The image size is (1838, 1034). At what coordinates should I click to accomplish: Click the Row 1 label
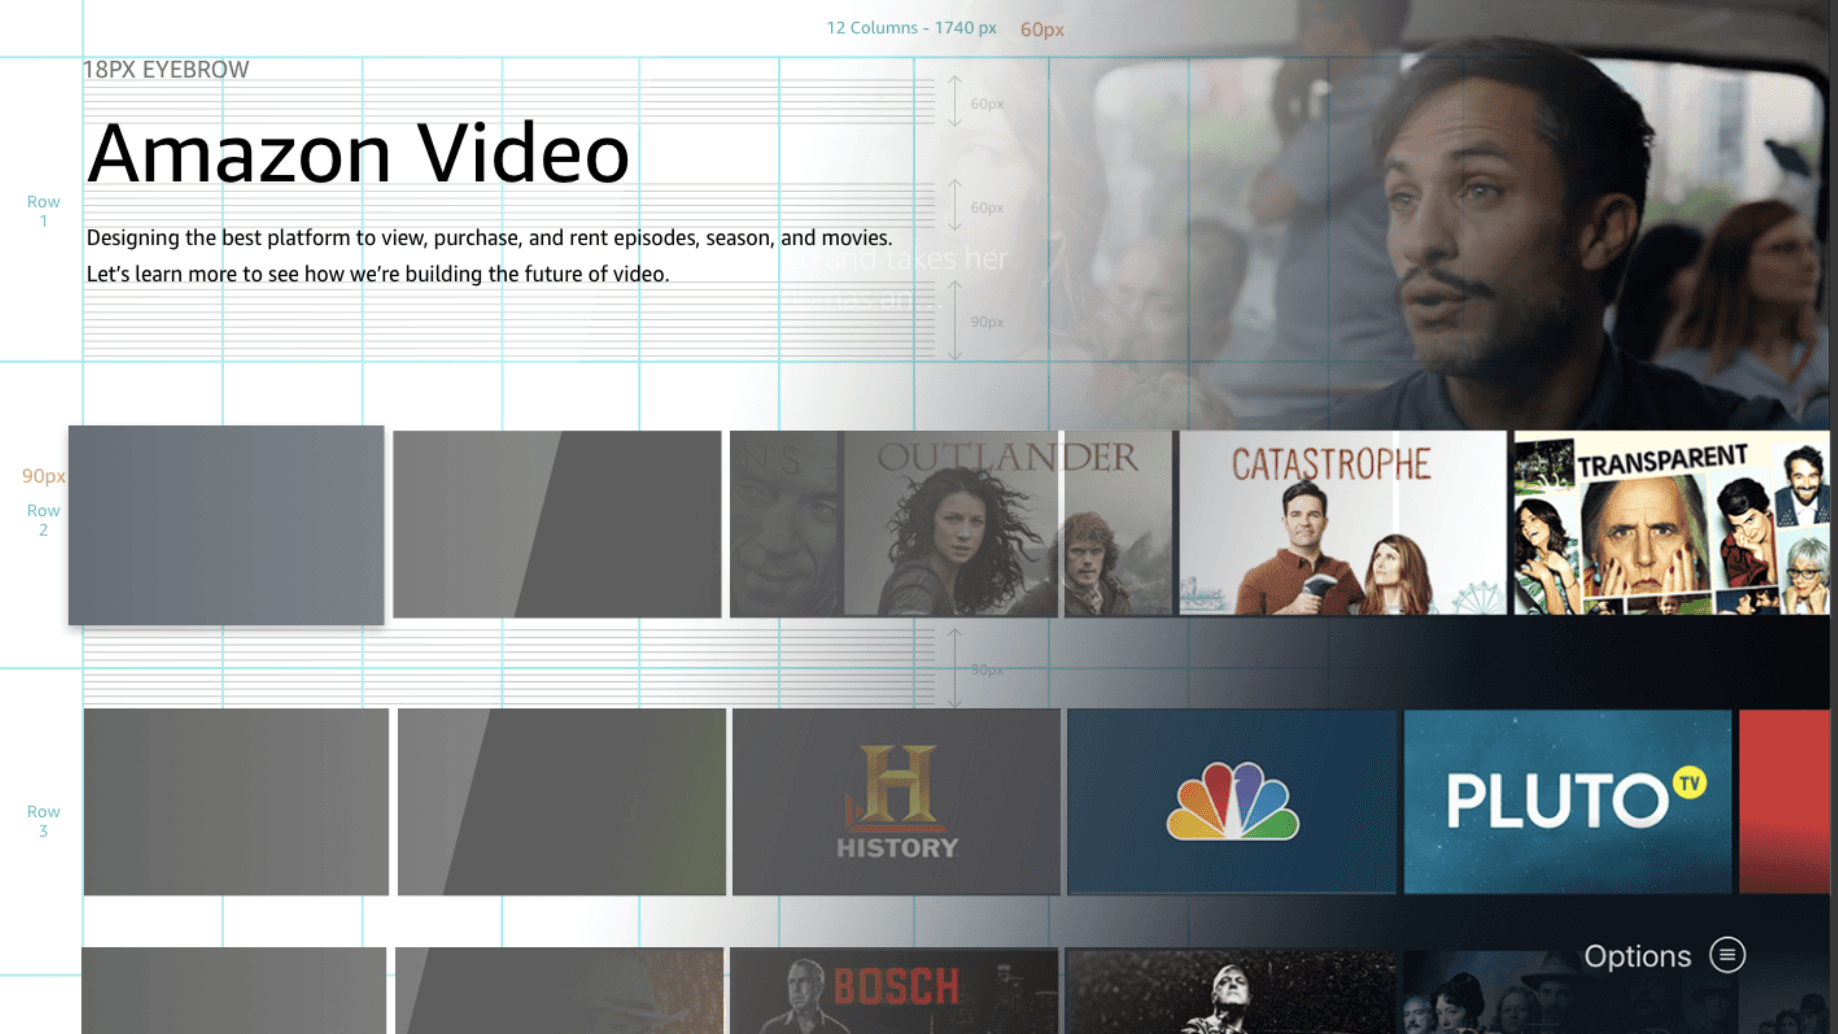point(43,211)
